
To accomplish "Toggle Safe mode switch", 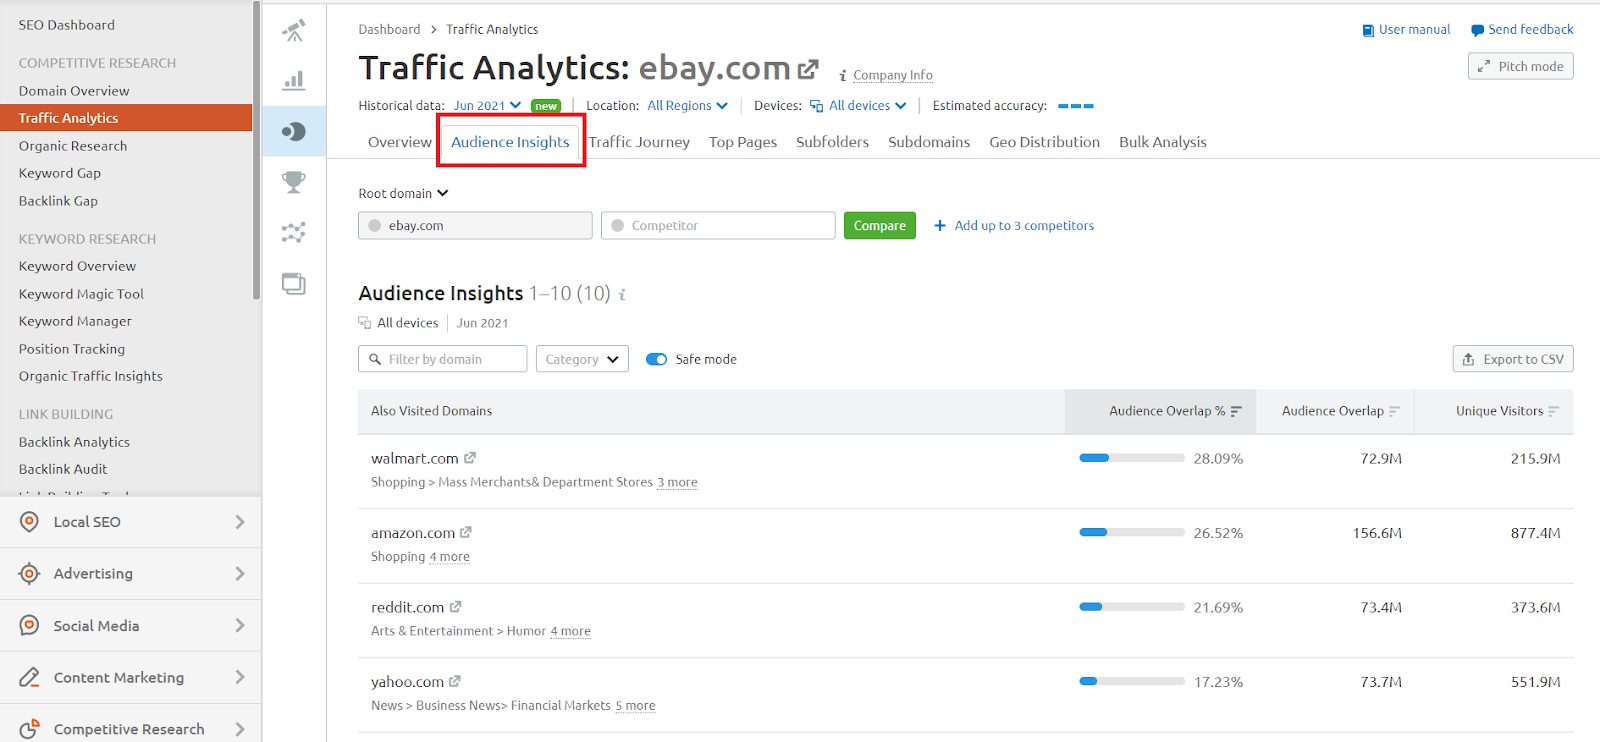I will tap(656, 359).
